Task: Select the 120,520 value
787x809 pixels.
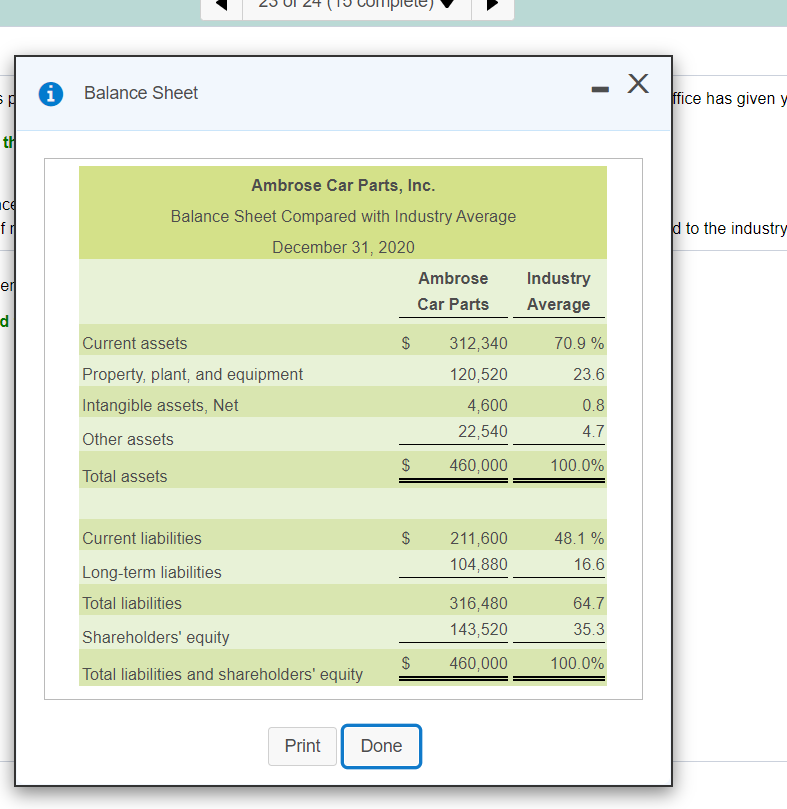Action: coord(478,375)
